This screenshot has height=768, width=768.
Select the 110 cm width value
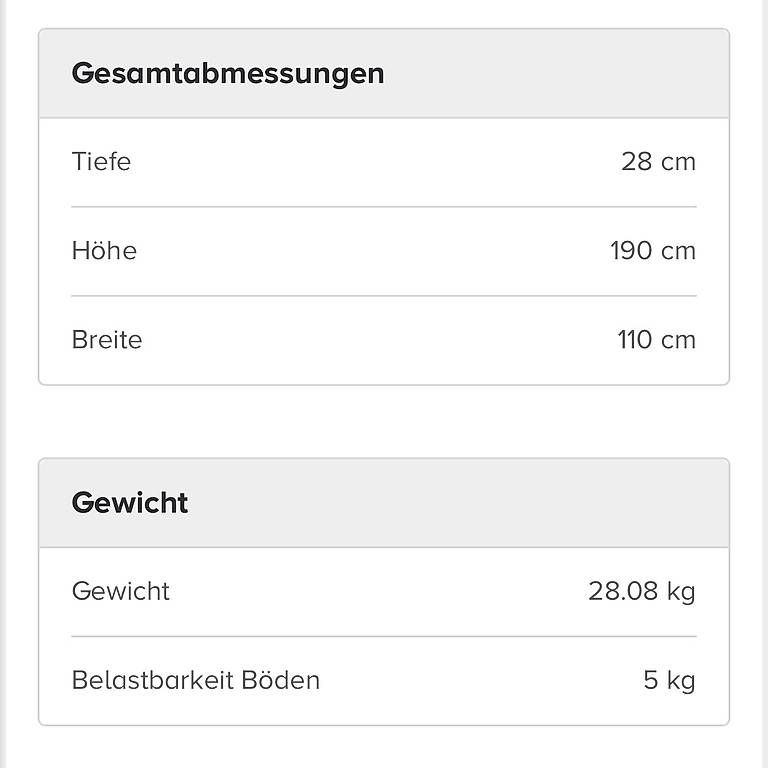pos(656,339)
